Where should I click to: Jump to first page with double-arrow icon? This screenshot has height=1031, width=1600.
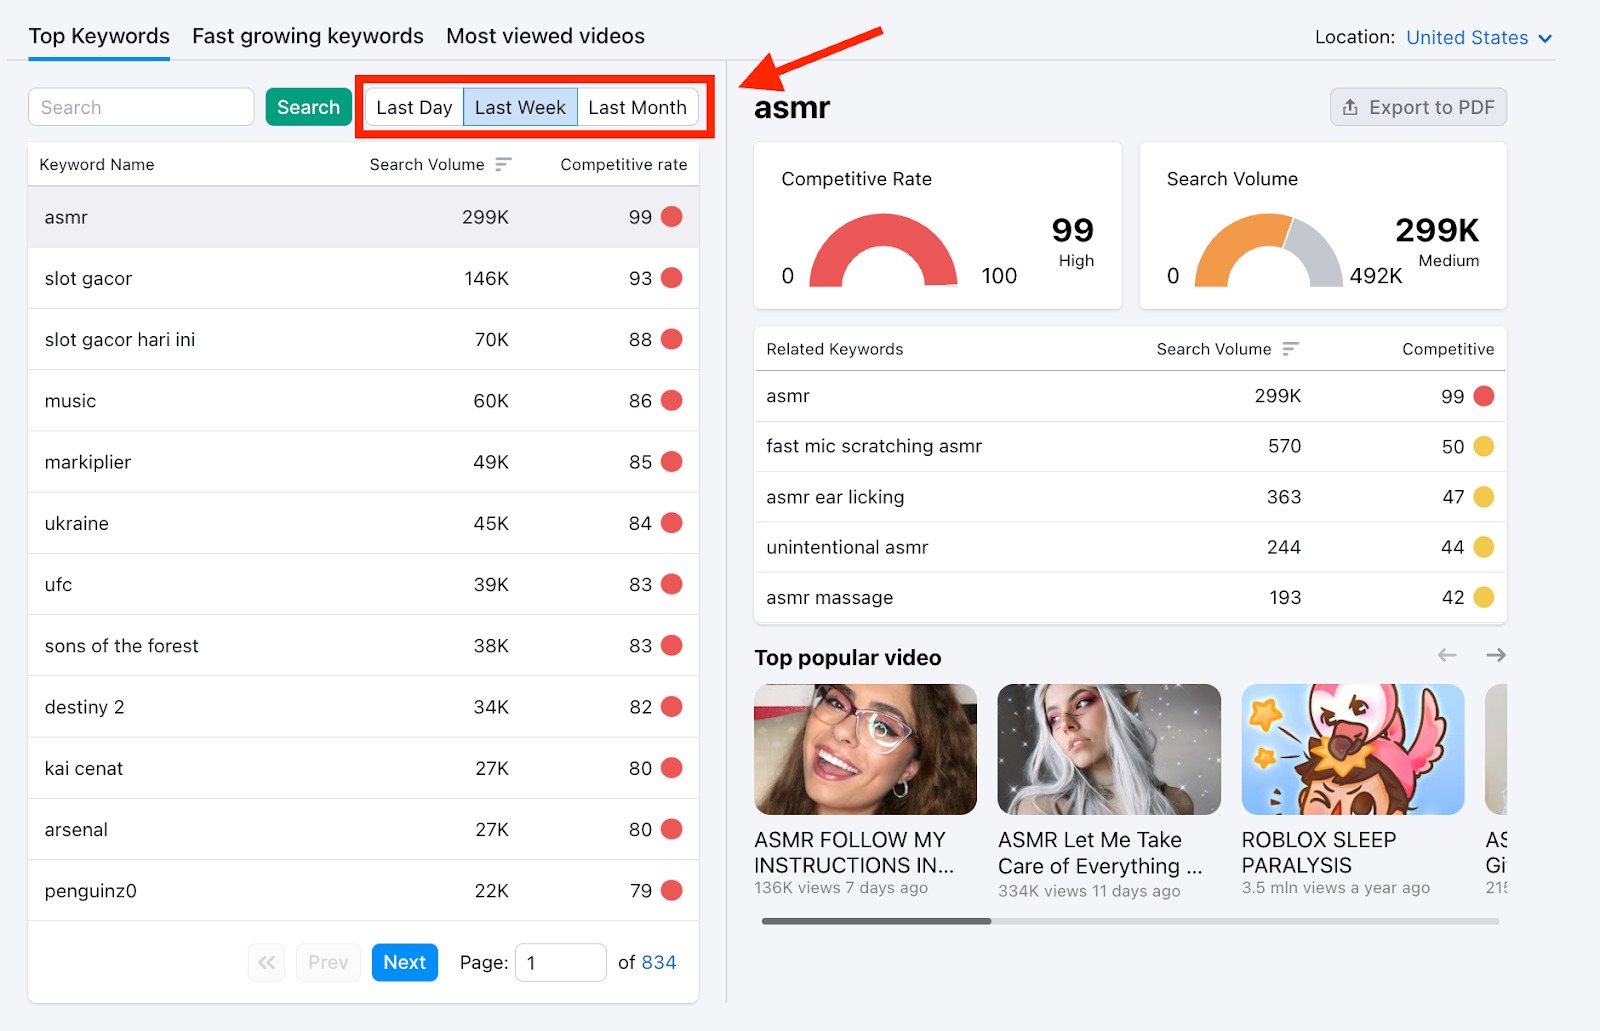tap(266, 962)
